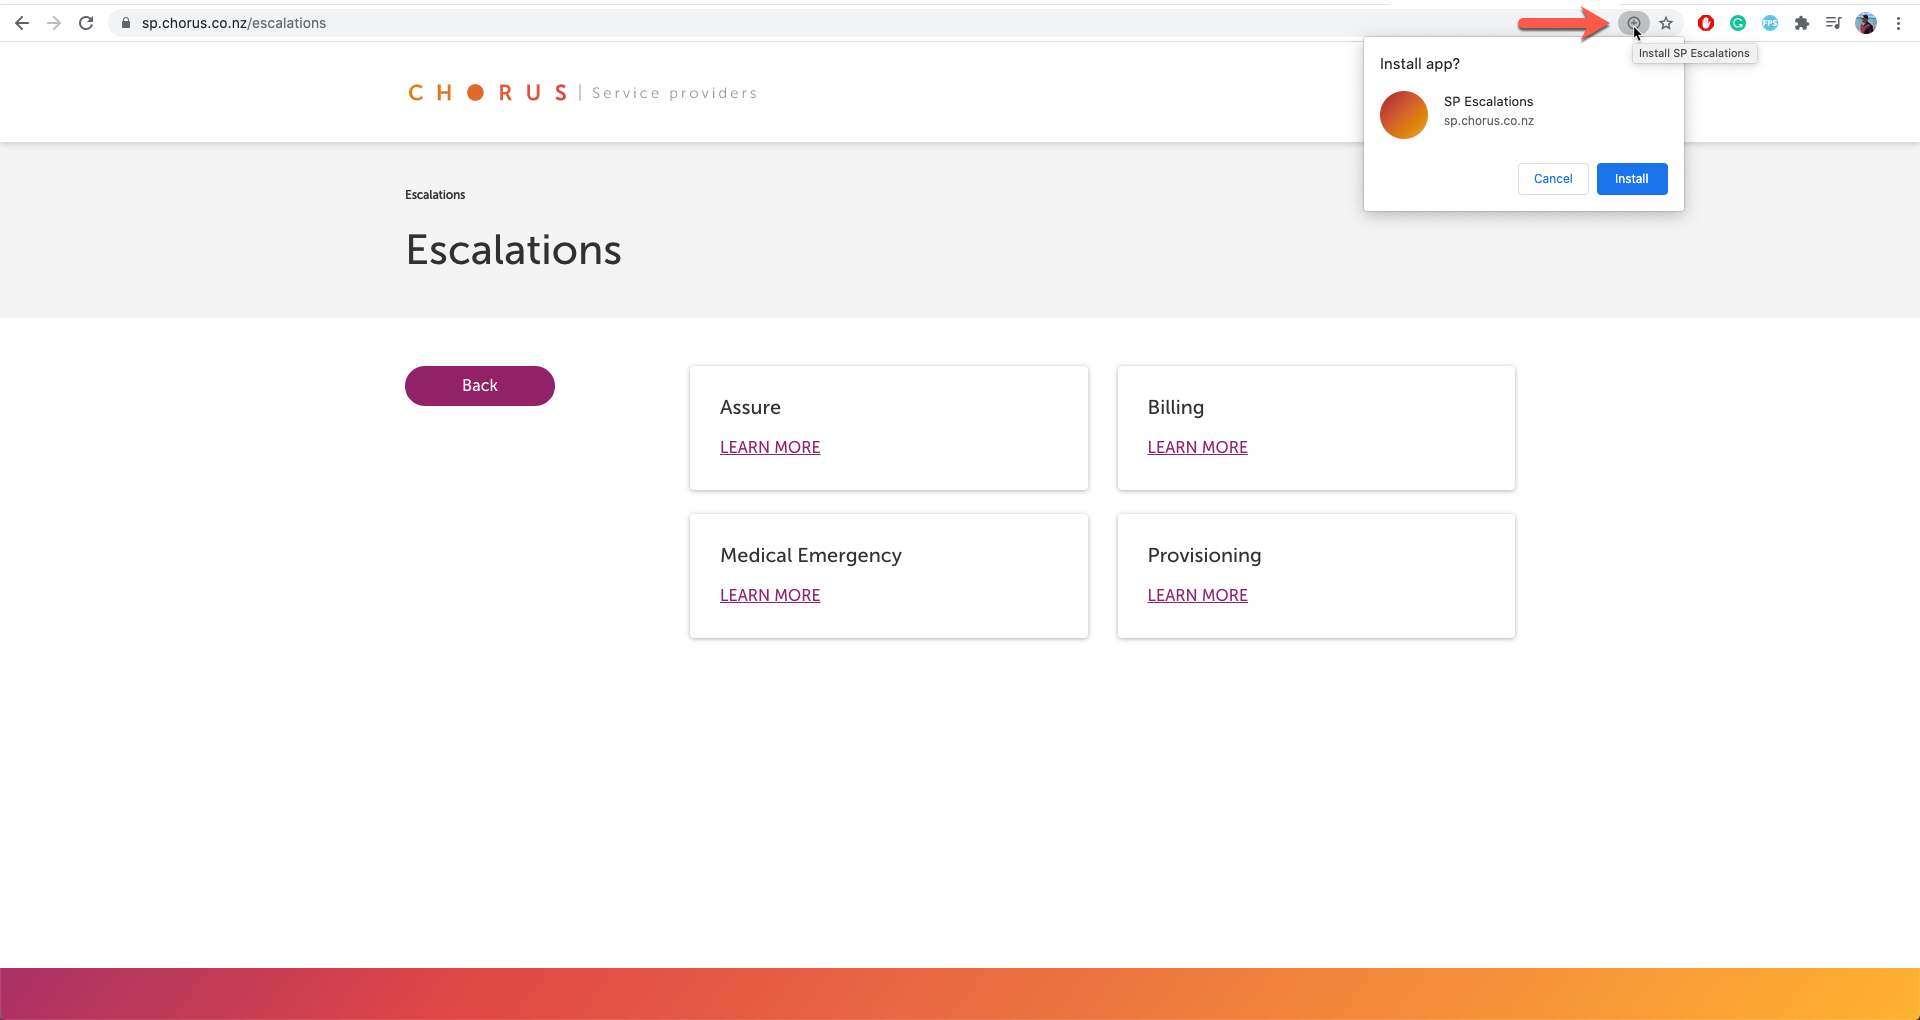The height and width of the screenshot is (1020, 1920).
Task: Click the Escalations breadcrumb
Action: (435, 195)
